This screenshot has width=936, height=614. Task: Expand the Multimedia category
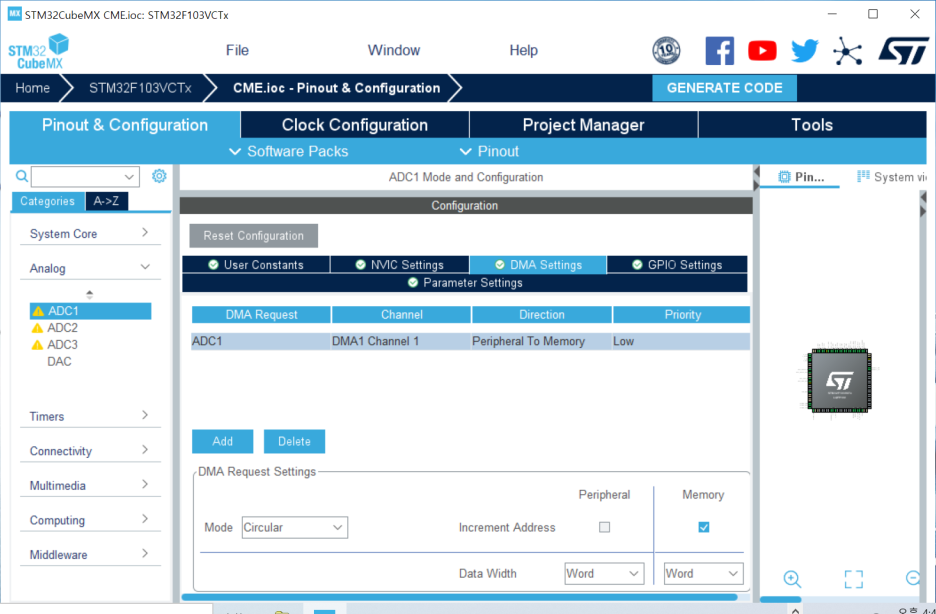point(90,486)
